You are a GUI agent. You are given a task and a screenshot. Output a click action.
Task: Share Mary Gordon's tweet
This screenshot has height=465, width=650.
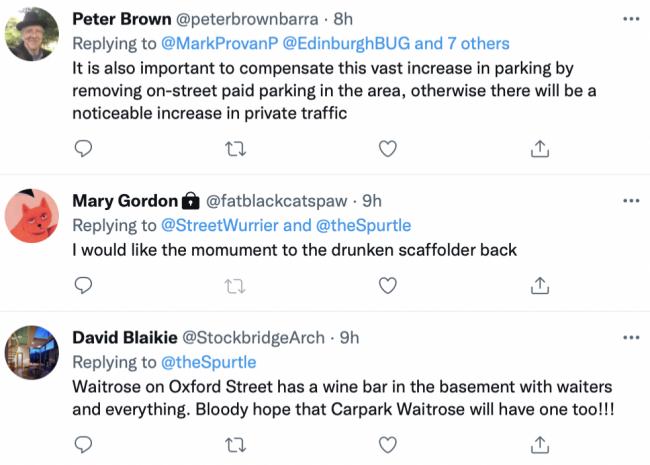pos(540,285)
